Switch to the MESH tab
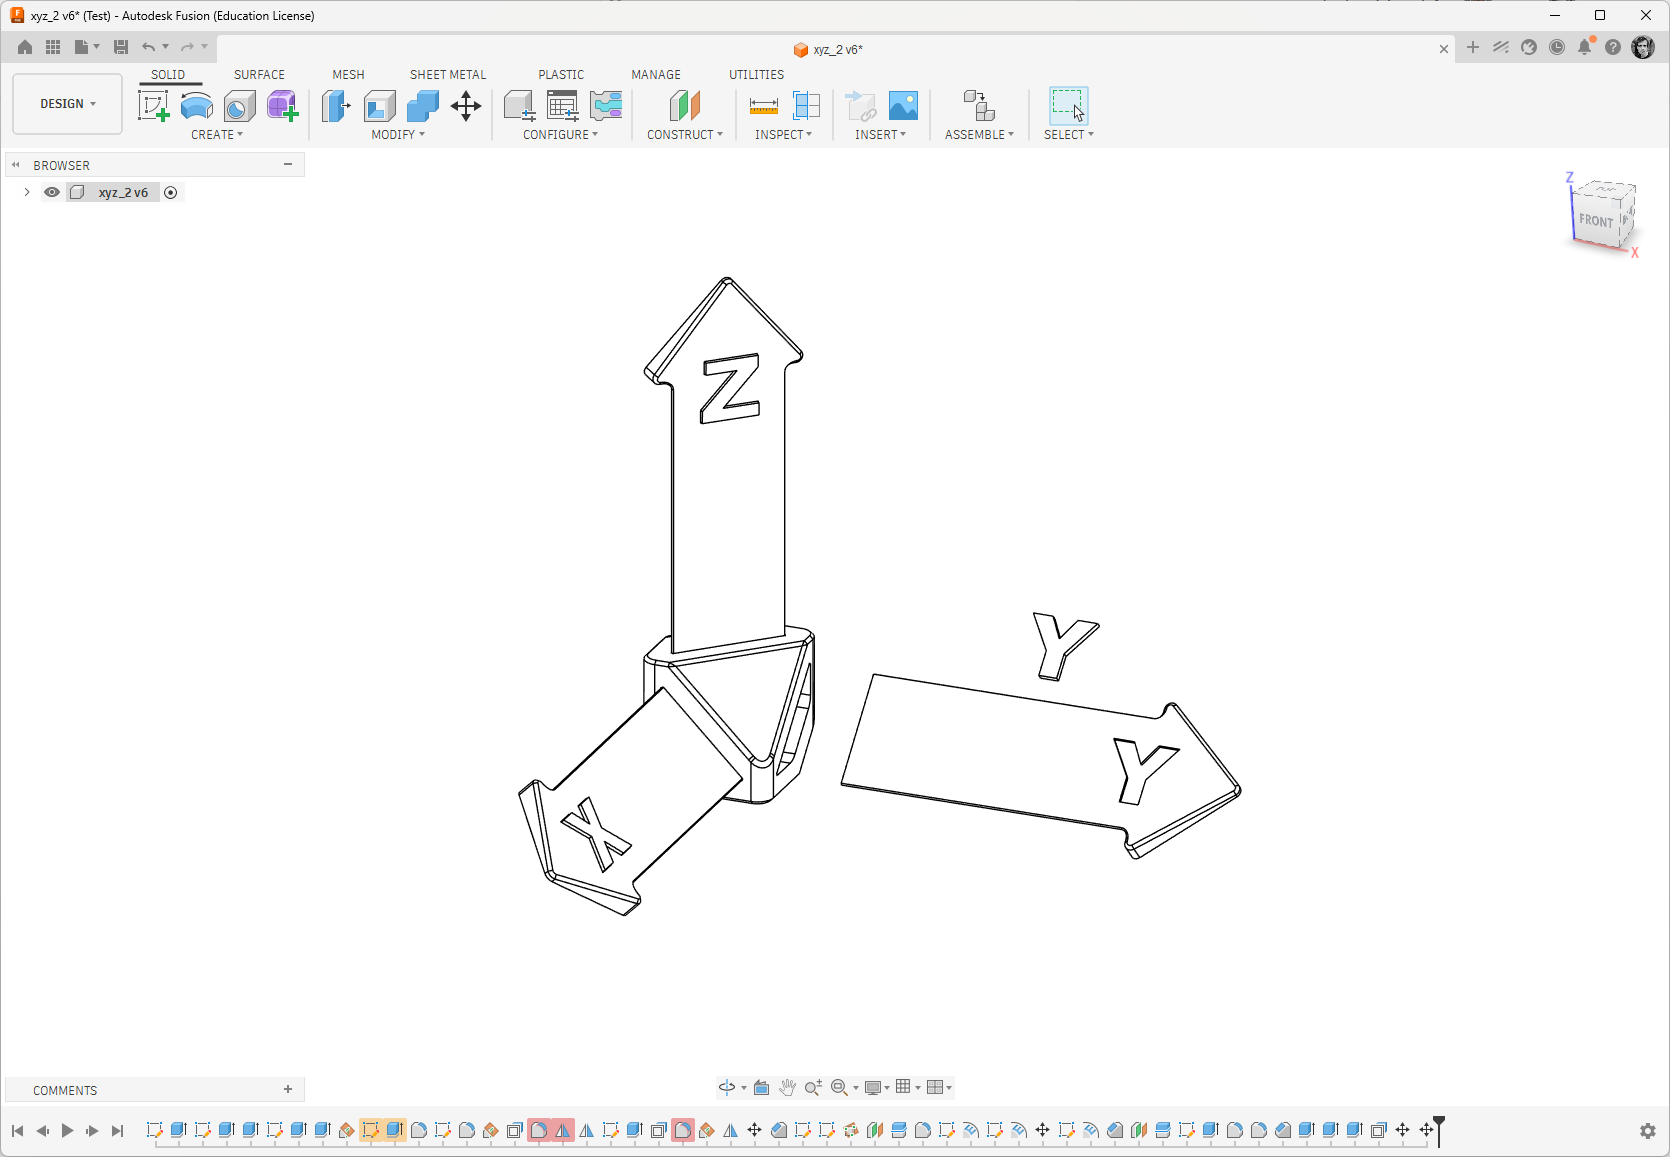Screen dimensions: 1670x1157 [348, 75]
